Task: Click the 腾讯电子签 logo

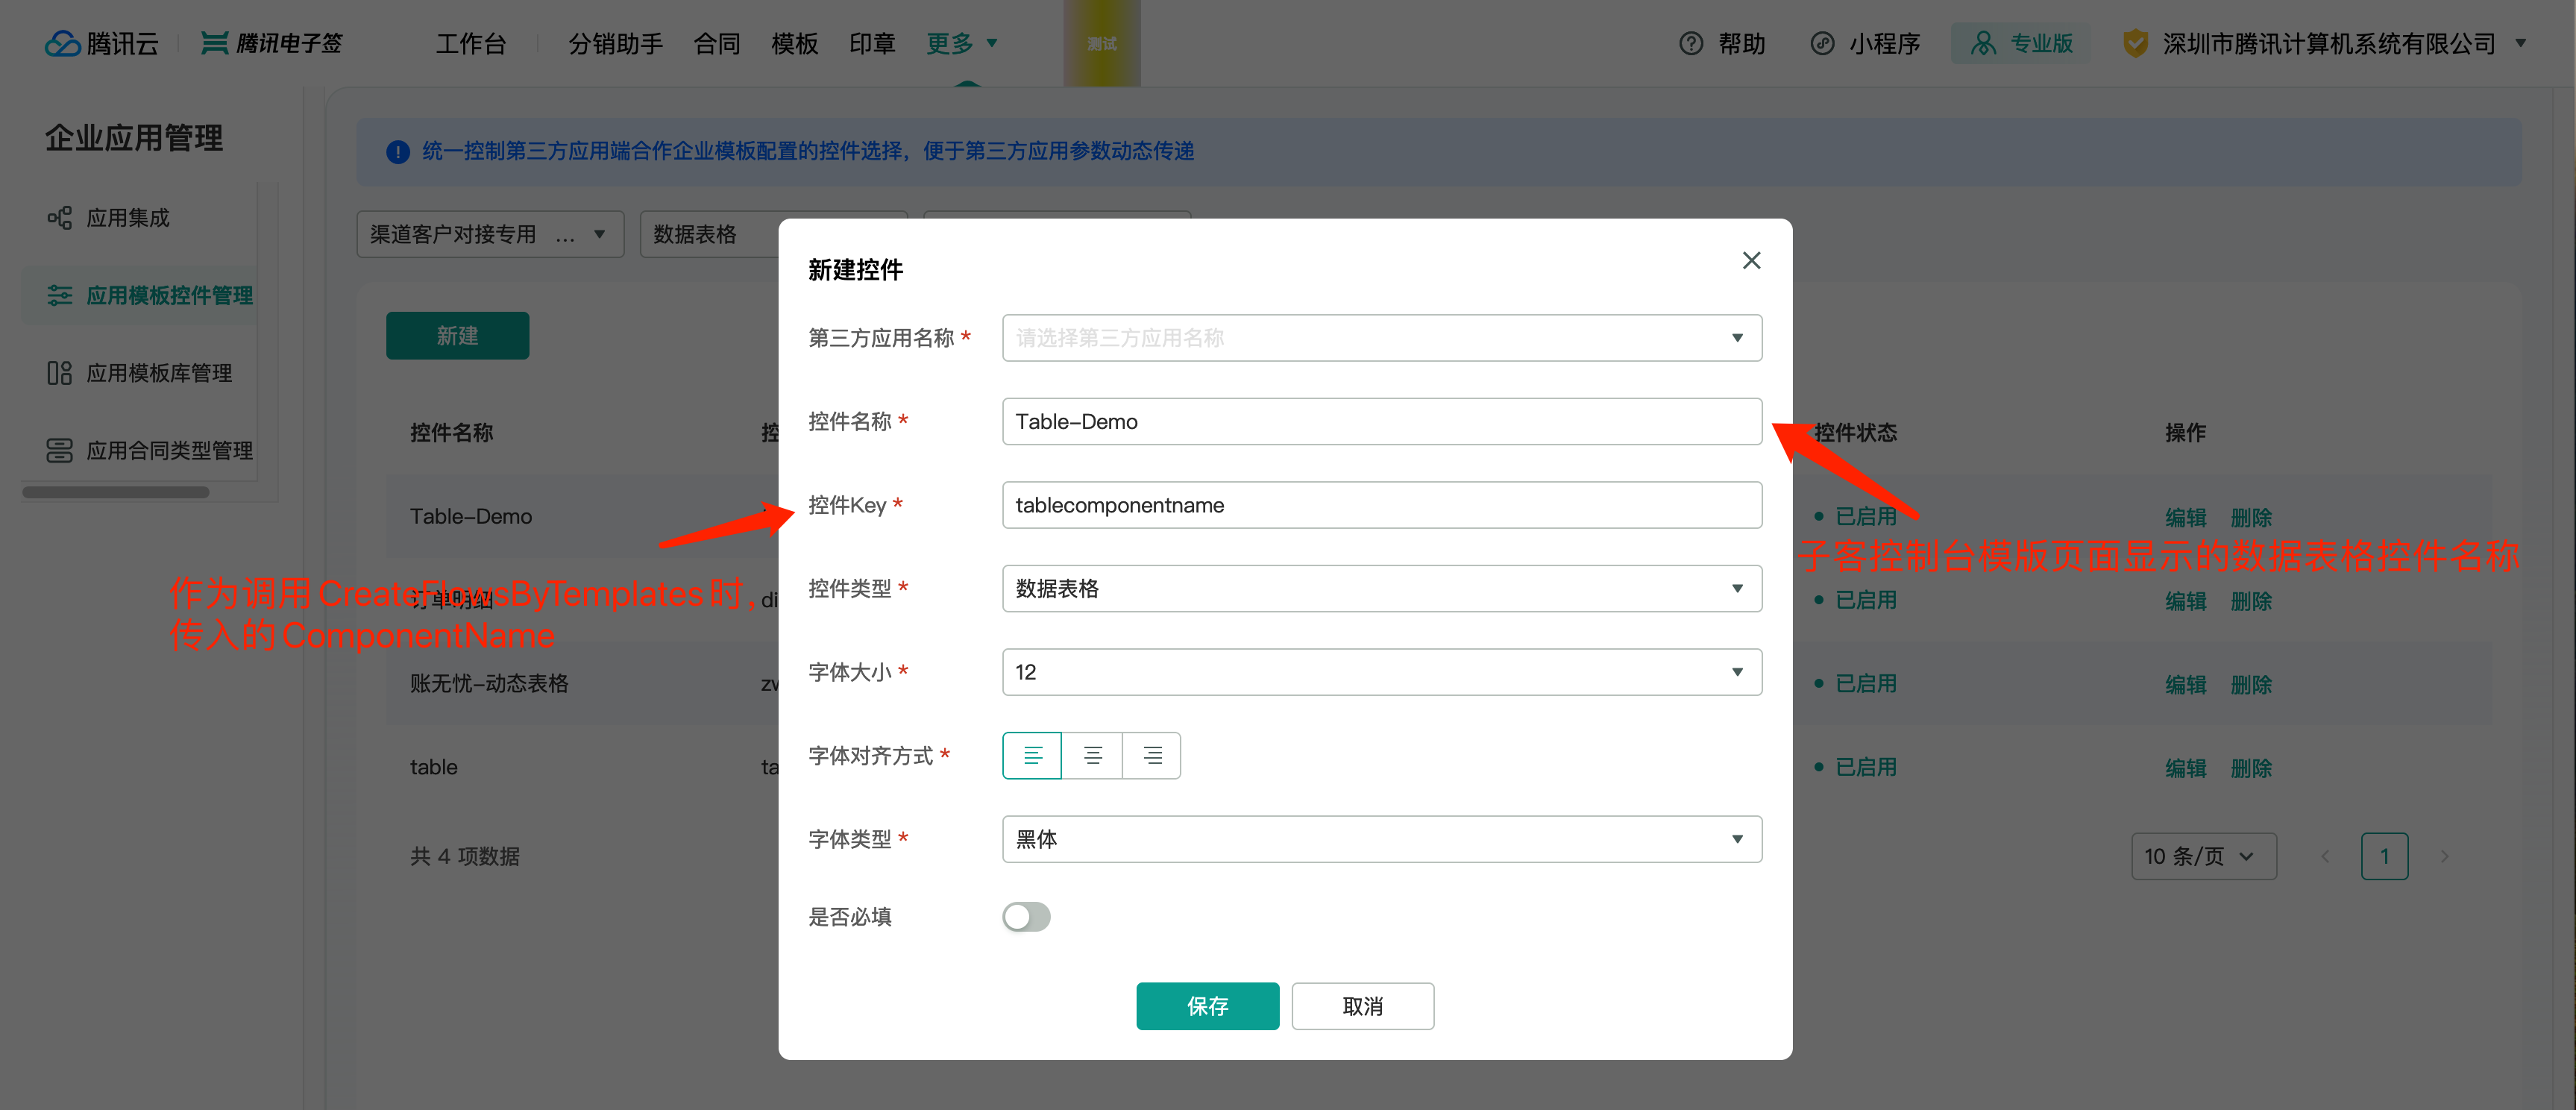Action: (272, 43)
